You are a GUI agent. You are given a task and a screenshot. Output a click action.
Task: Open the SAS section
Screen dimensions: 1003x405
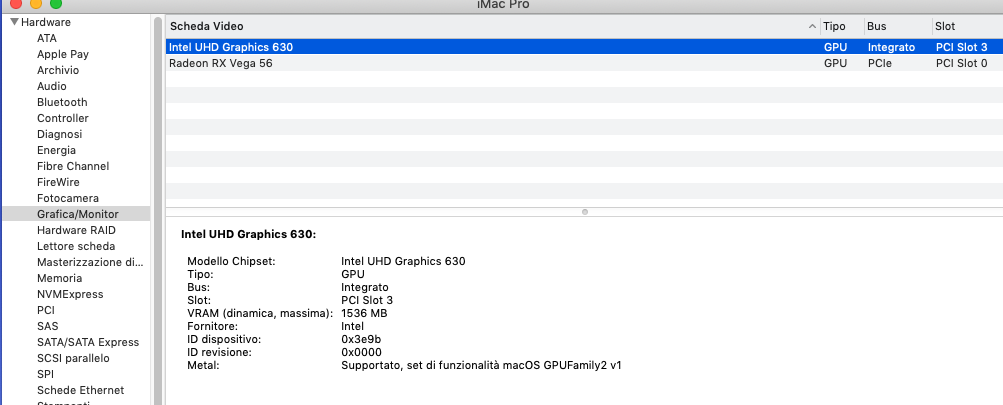(47, 326)
